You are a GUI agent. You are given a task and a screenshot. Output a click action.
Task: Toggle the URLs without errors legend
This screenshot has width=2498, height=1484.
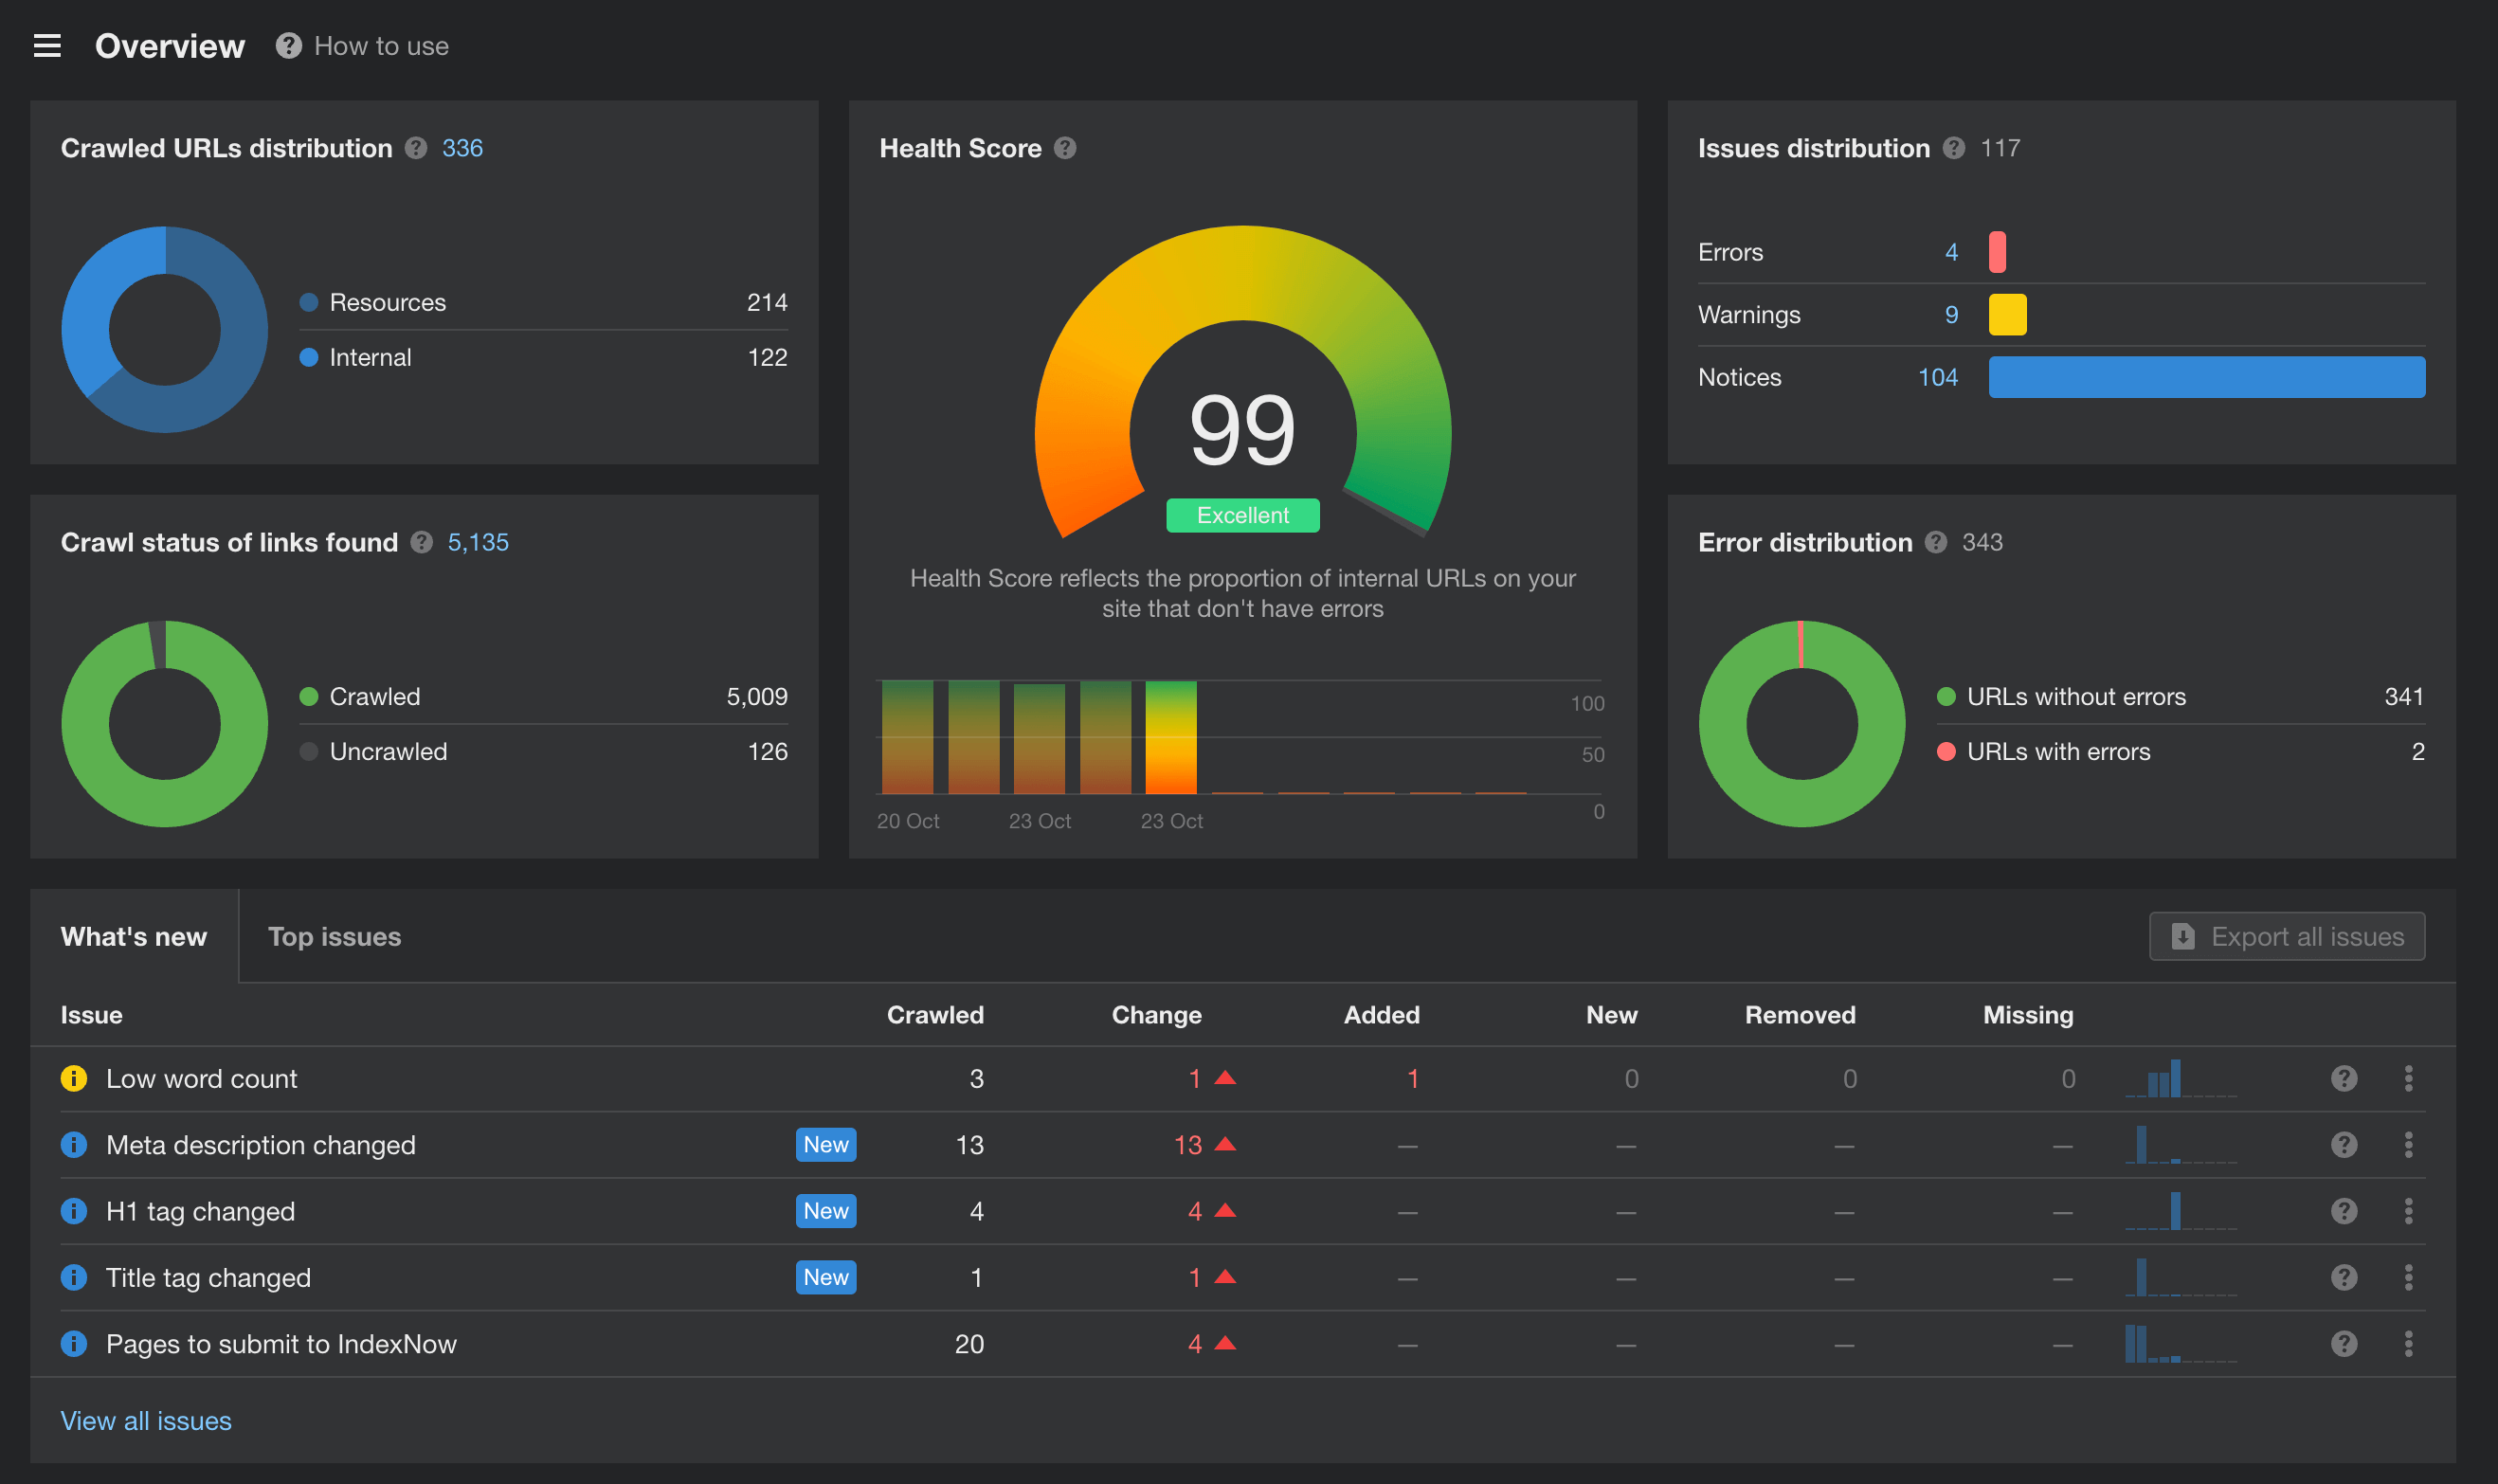2075,697
